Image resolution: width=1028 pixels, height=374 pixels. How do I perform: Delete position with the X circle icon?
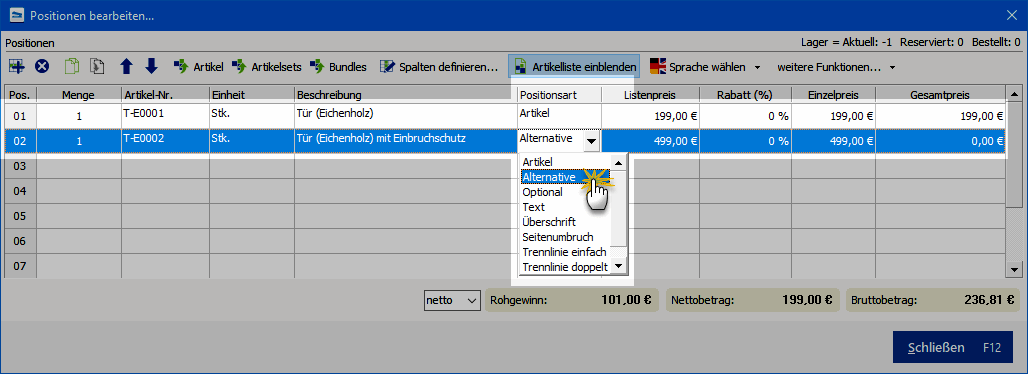42,66
